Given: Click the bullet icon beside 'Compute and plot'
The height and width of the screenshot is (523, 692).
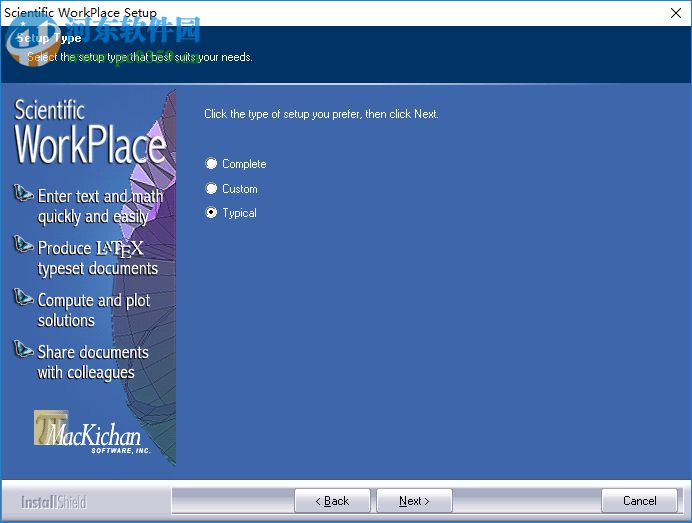Looking at the screenshot, I should point(23,297).
